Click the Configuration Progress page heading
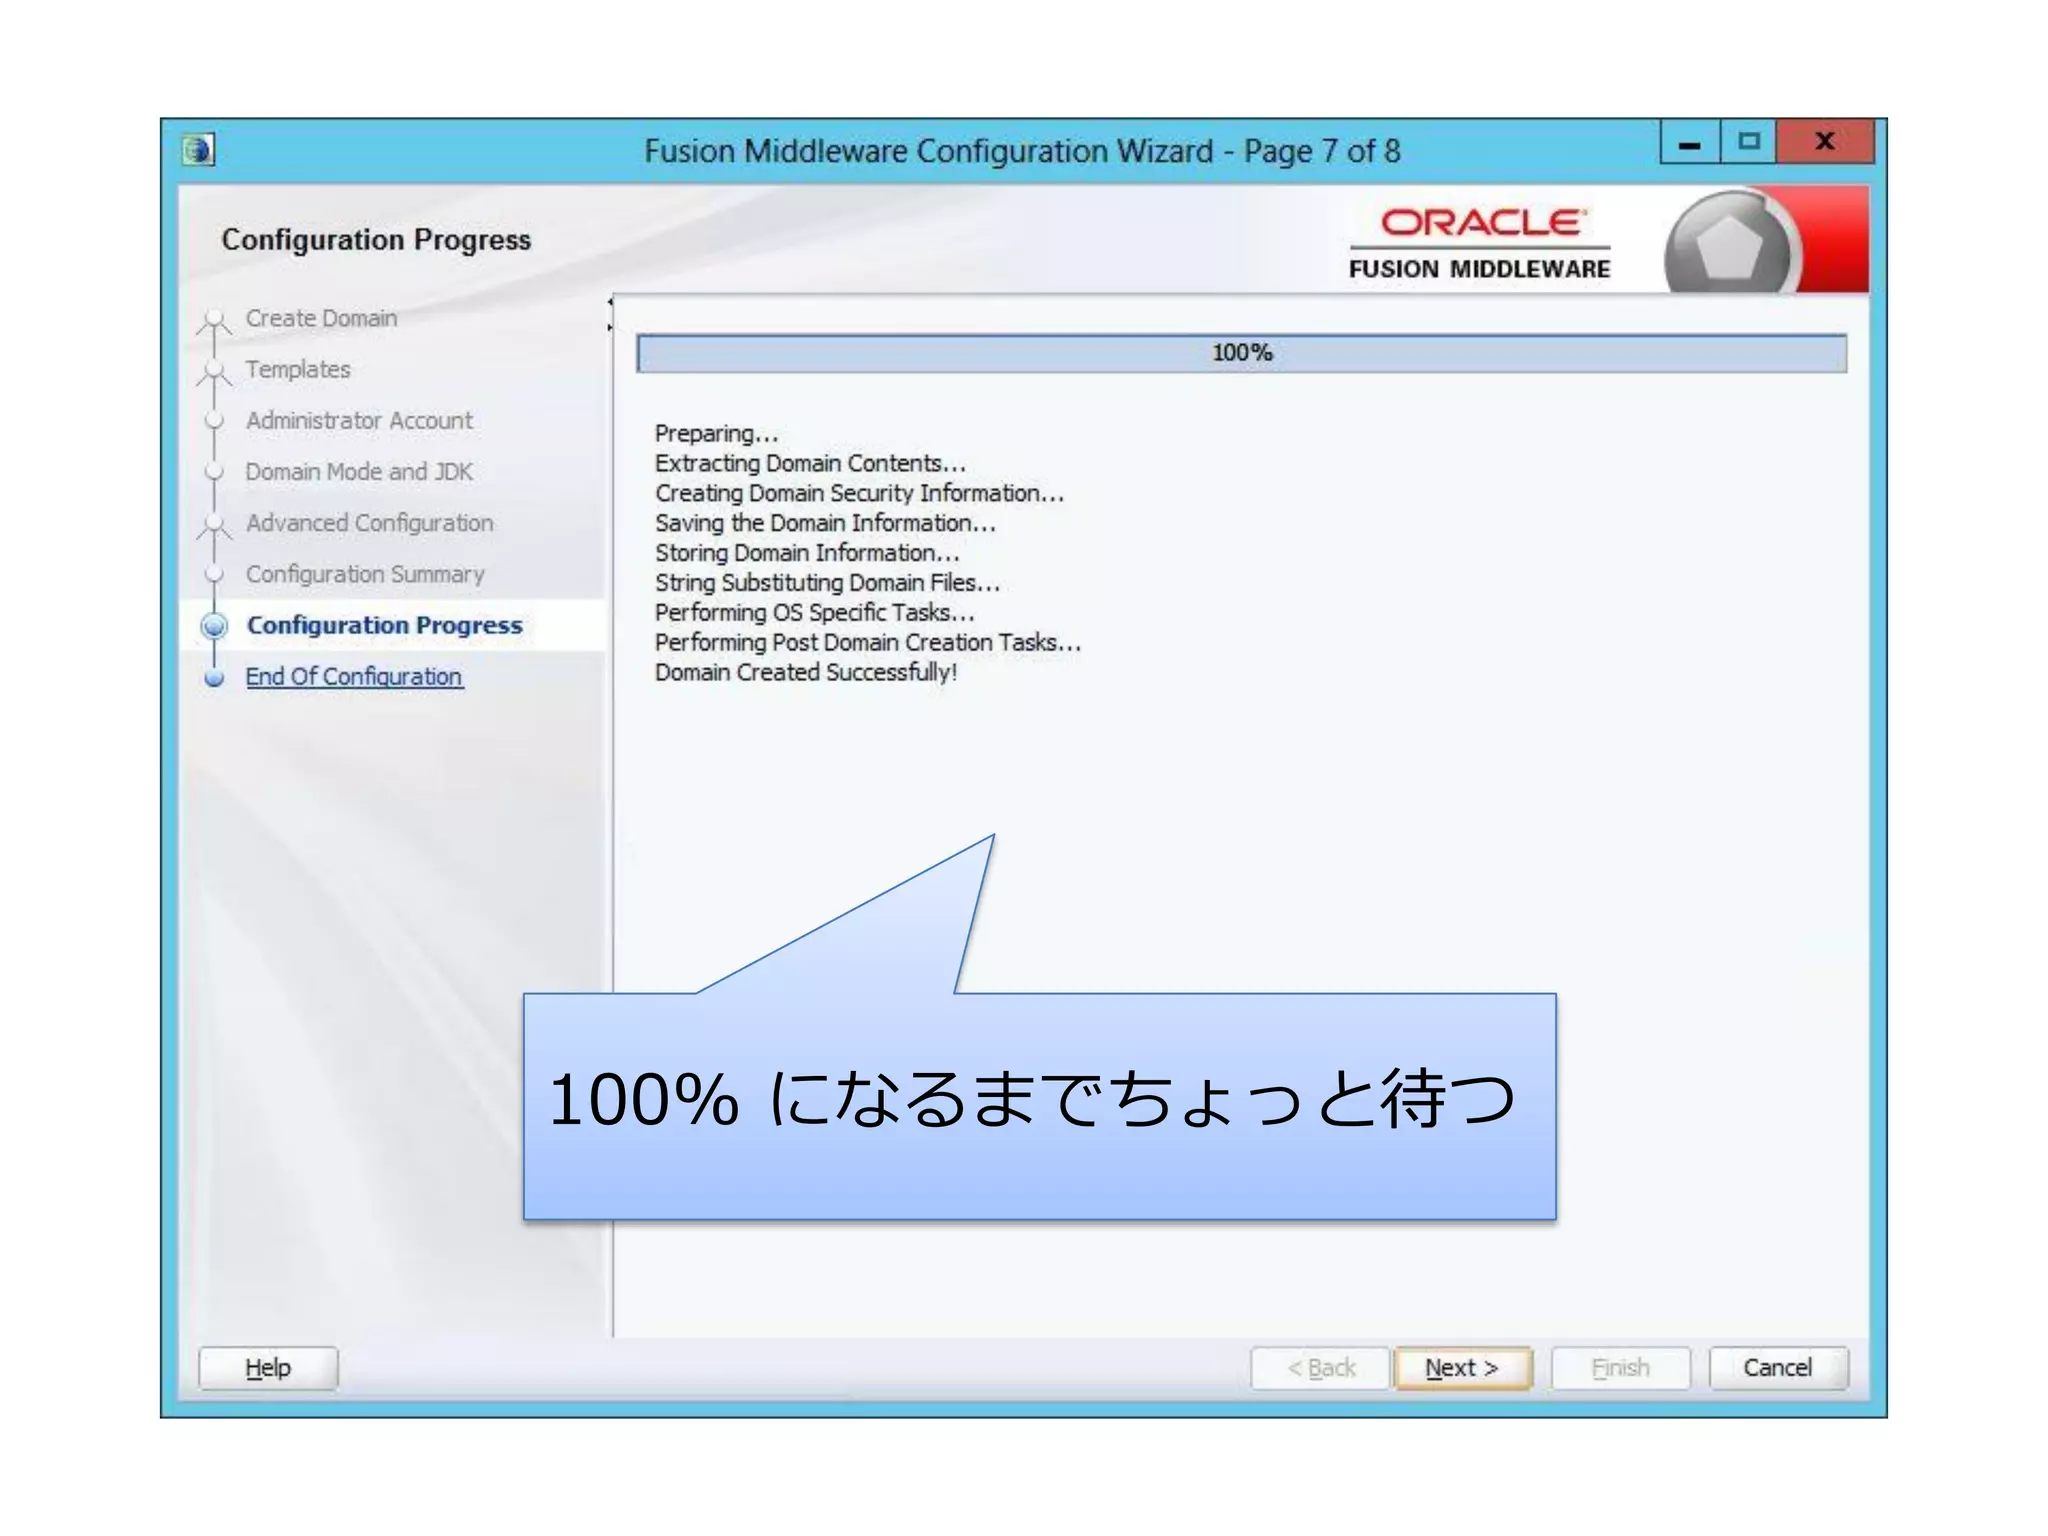This screenshot has width=2048, height=1536. pyautogui.click(x=376, y=240)
